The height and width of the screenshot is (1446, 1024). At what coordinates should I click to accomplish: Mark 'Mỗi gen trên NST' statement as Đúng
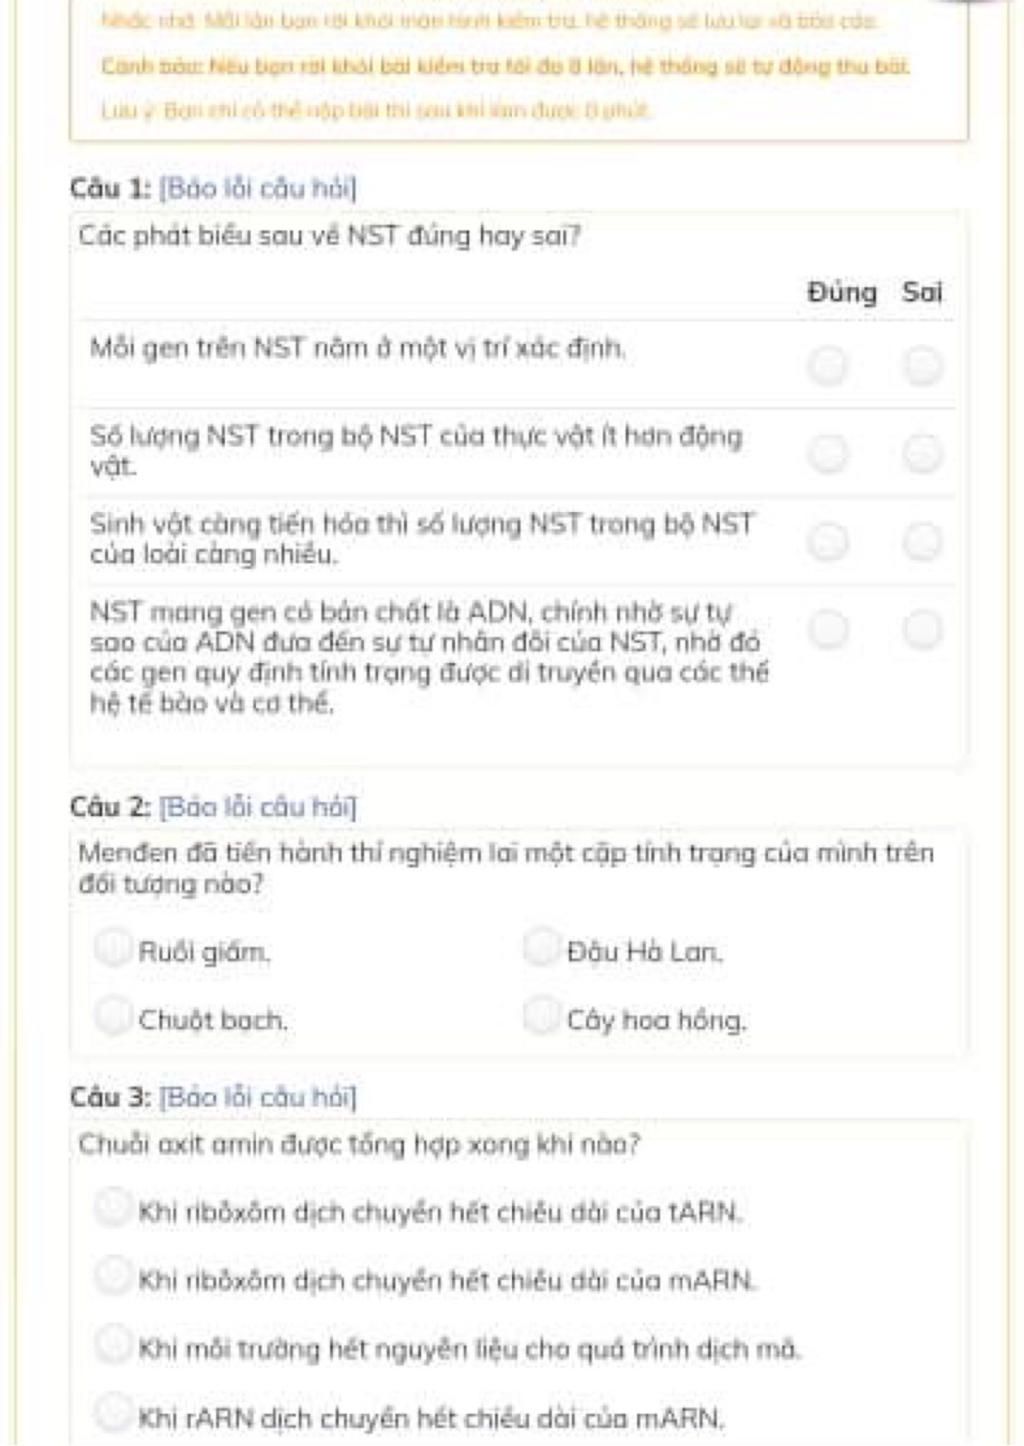coord(827,366)
